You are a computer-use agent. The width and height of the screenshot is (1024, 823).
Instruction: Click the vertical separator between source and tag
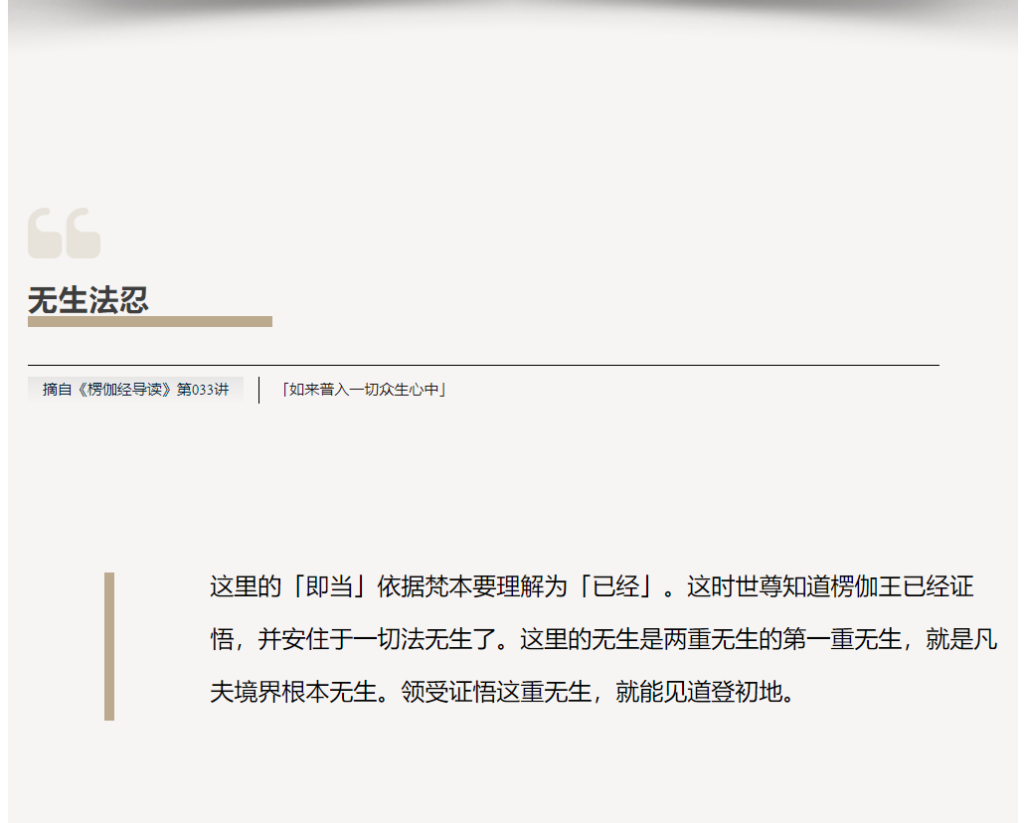pyautogui.click(x=259, y=390)
